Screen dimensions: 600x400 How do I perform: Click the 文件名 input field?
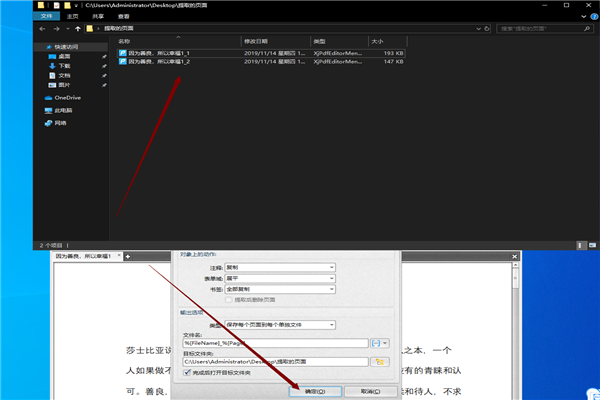point(276,343)
